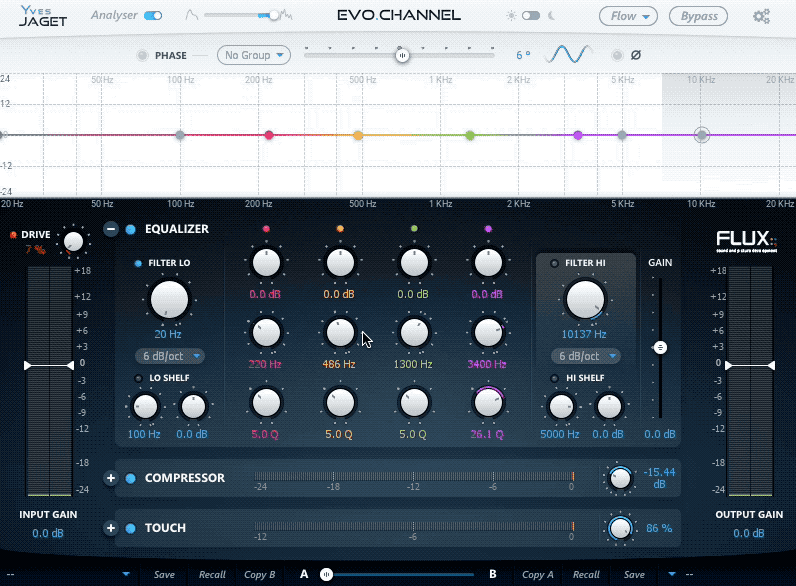Click the green EQ band node on graph

point(470,135)
